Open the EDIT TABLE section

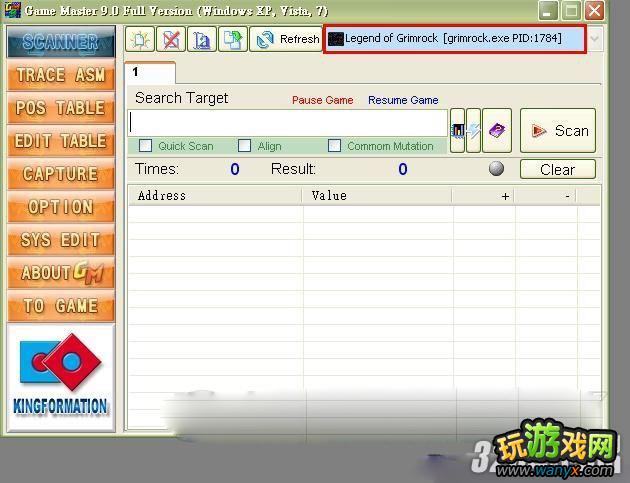61,141
